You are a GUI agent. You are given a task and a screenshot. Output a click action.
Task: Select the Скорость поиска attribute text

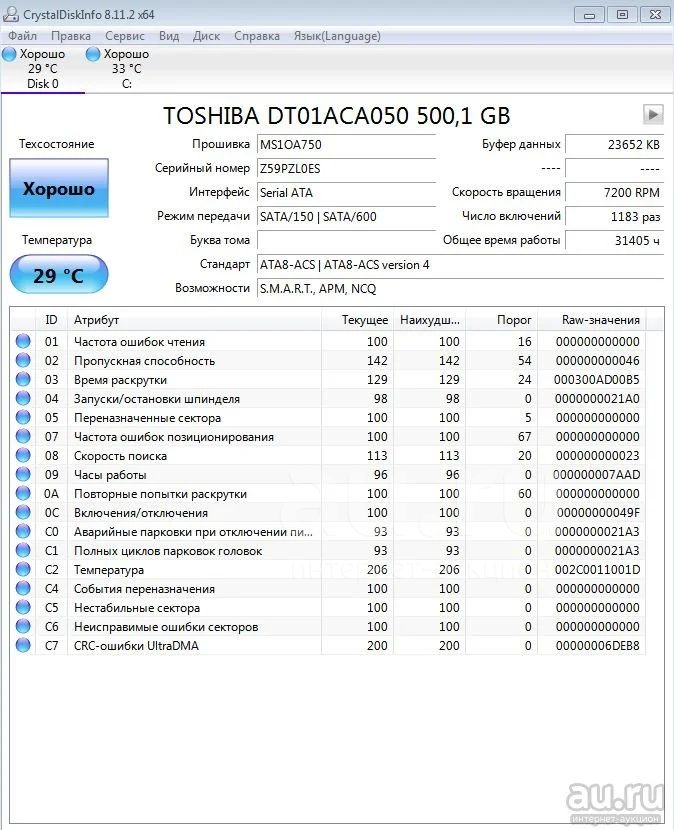(x=120, y=456)
